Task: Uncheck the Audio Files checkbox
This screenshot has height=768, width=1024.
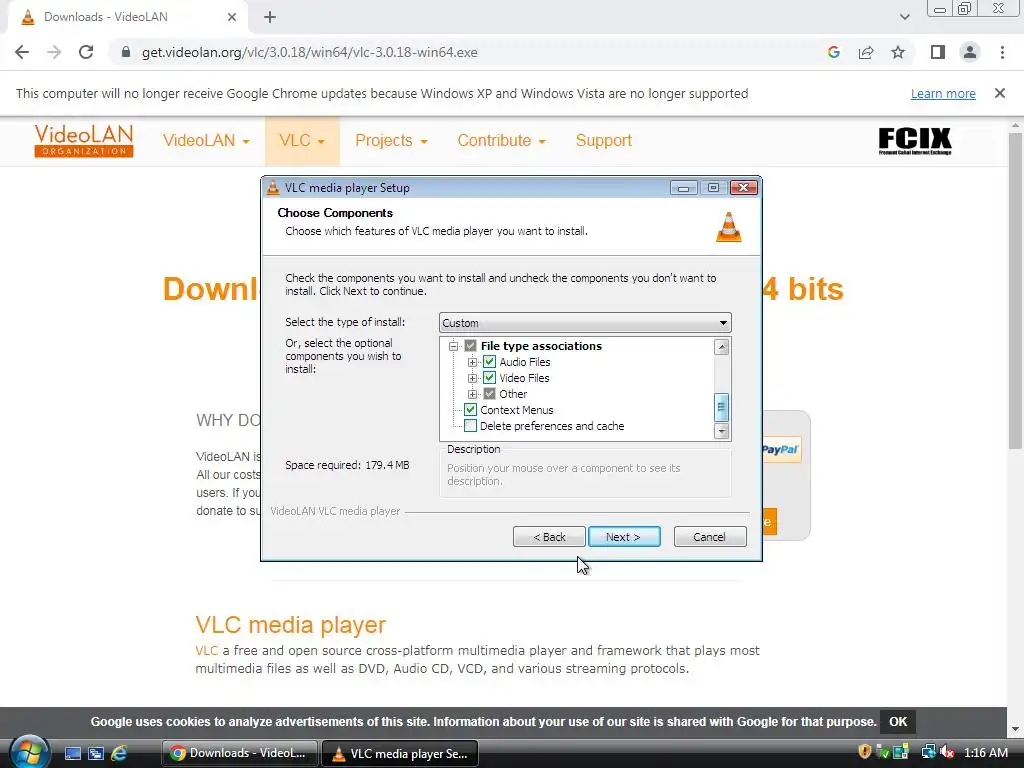Action: pos(489,362)
